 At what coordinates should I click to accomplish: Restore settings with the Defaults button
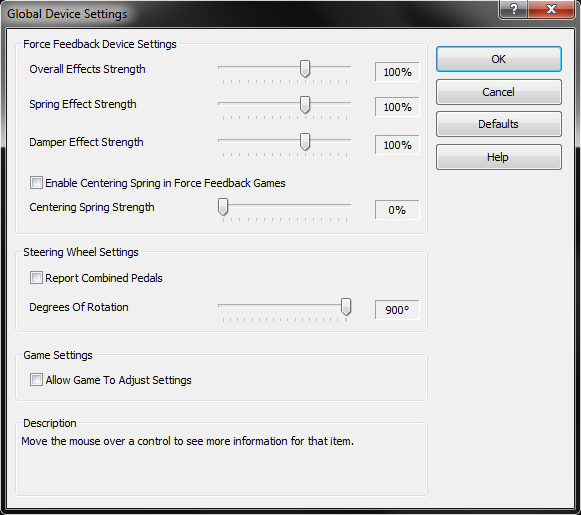pos(499,124)
